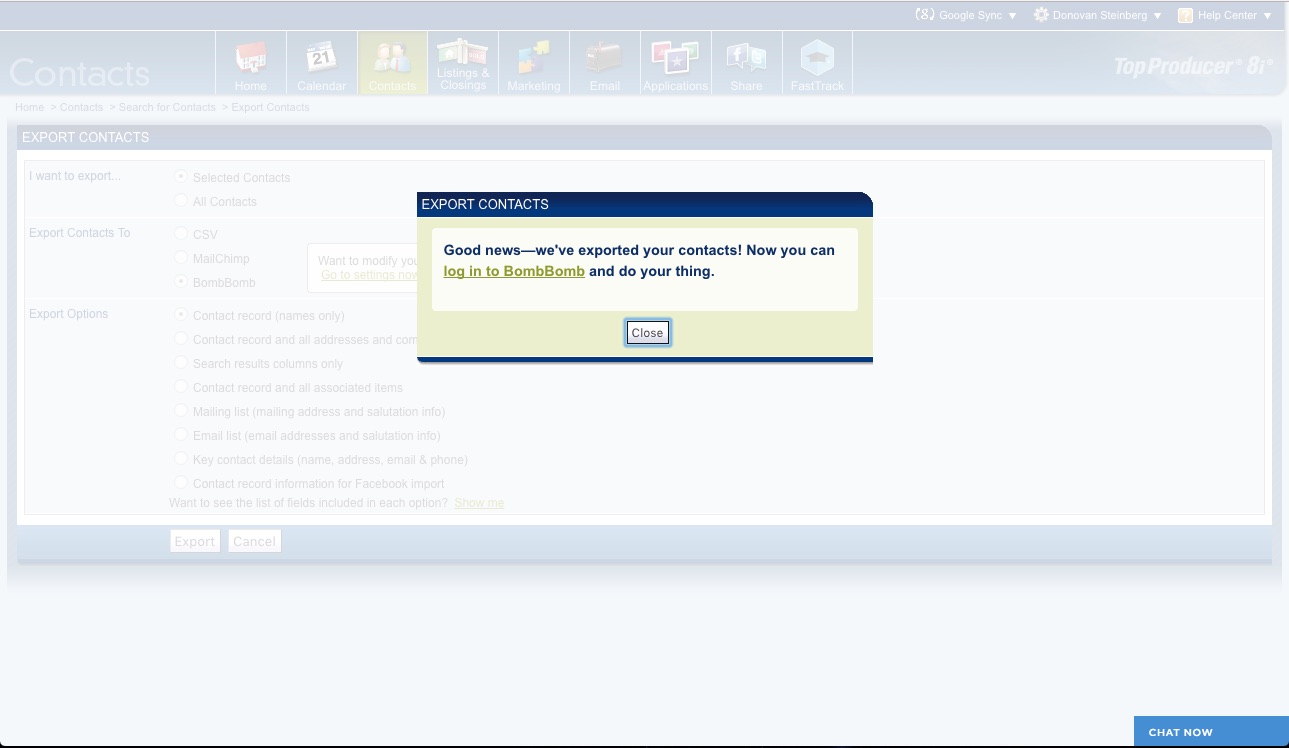Click the Export Contacts To label

[80, 233]
